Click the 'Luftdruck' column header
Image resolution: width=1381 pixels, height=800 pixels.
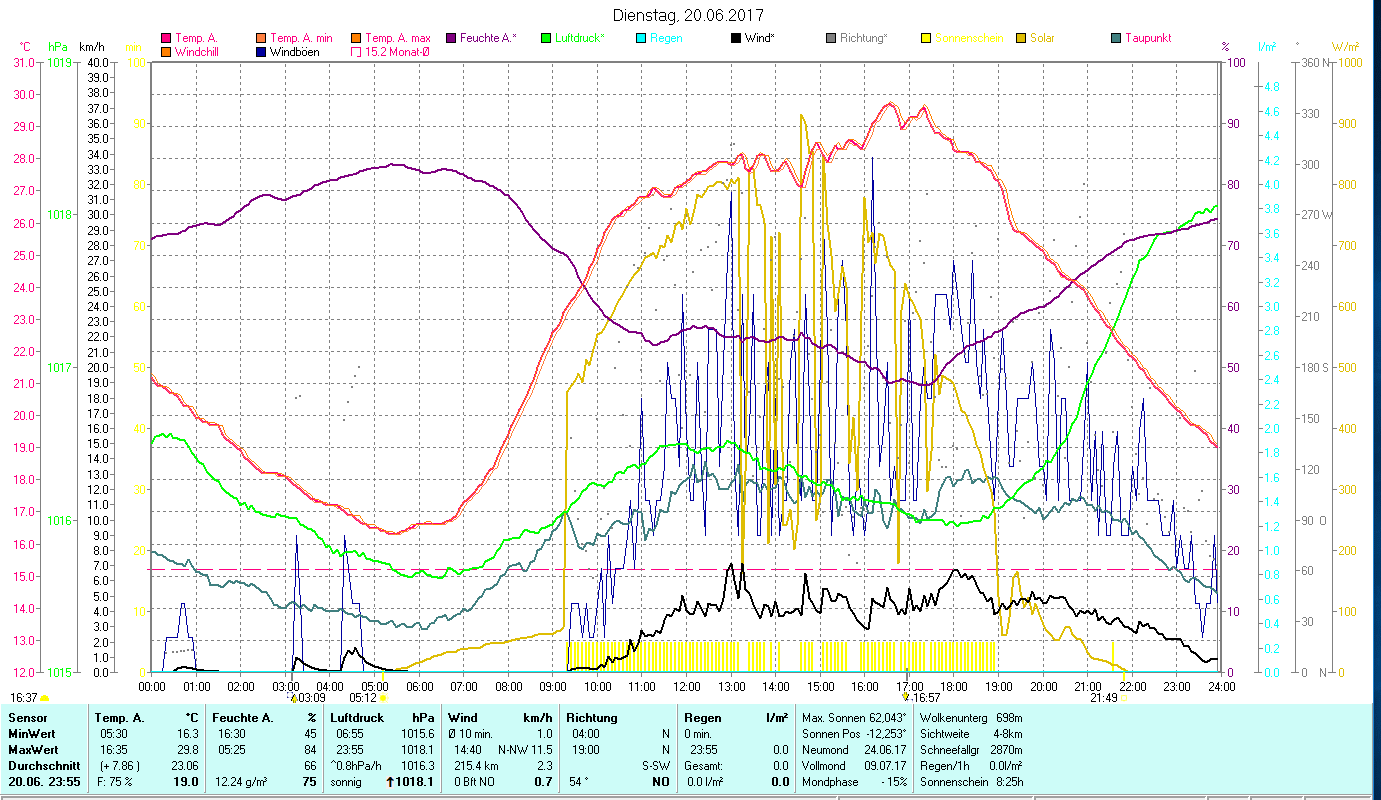358,718
